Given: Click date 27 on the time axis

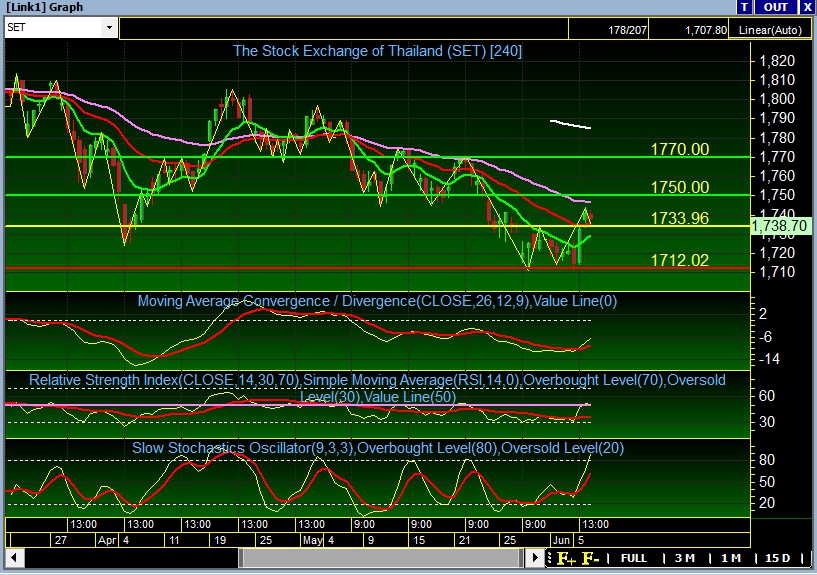Looking at the screenshot, I should pos(60,540).
